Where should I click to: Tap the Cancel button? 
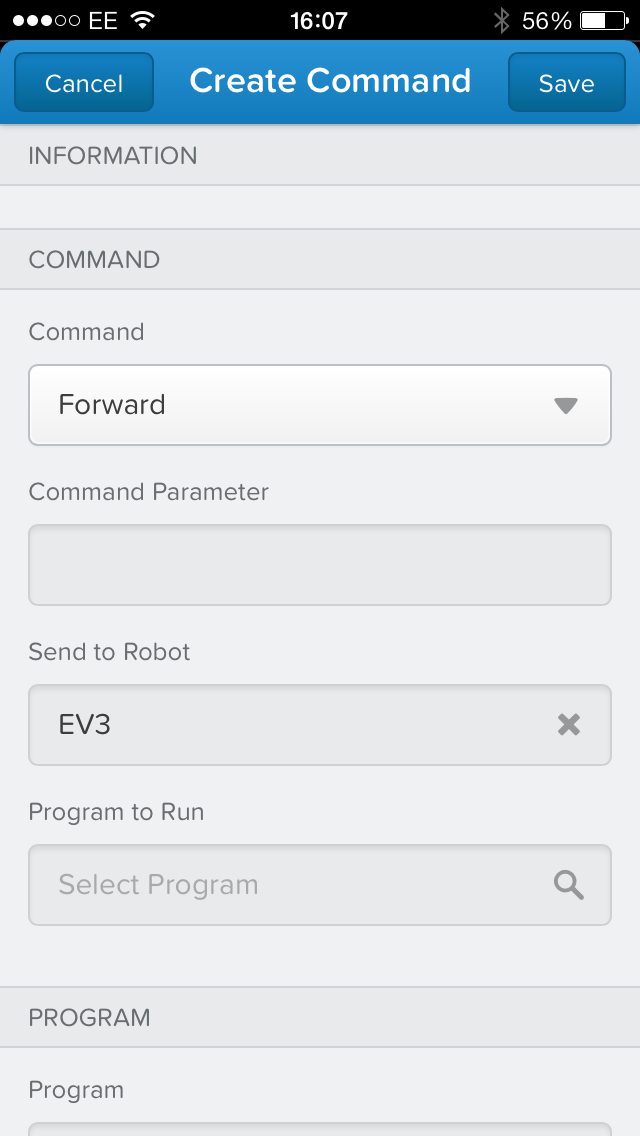pos(84,83)
